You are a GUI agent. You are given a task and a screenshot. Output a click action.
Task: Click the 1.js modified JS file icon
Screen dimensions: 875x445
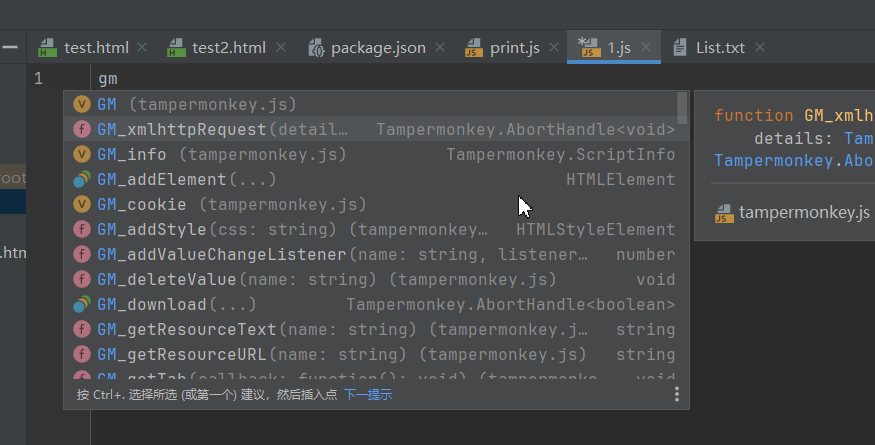tap(589, 48)
